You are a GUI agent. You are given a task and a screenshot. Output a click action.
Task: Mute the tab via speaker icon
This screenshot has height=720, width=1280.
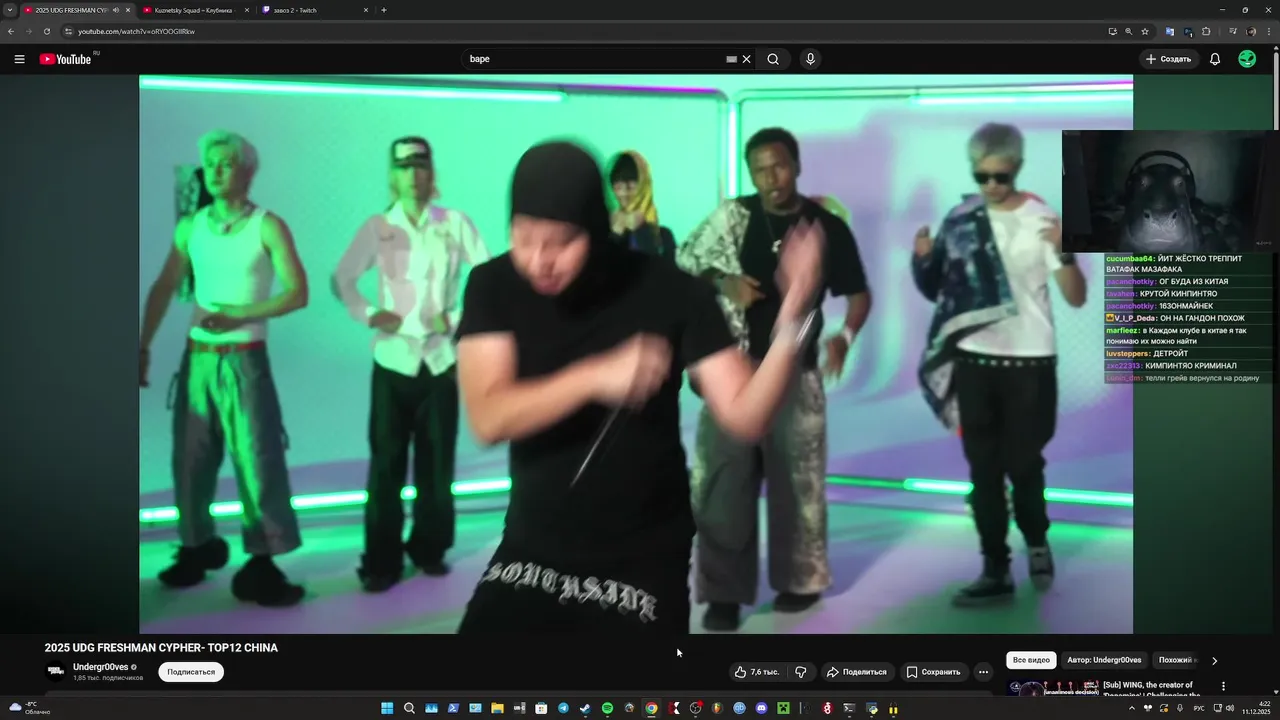coord(116,10)
